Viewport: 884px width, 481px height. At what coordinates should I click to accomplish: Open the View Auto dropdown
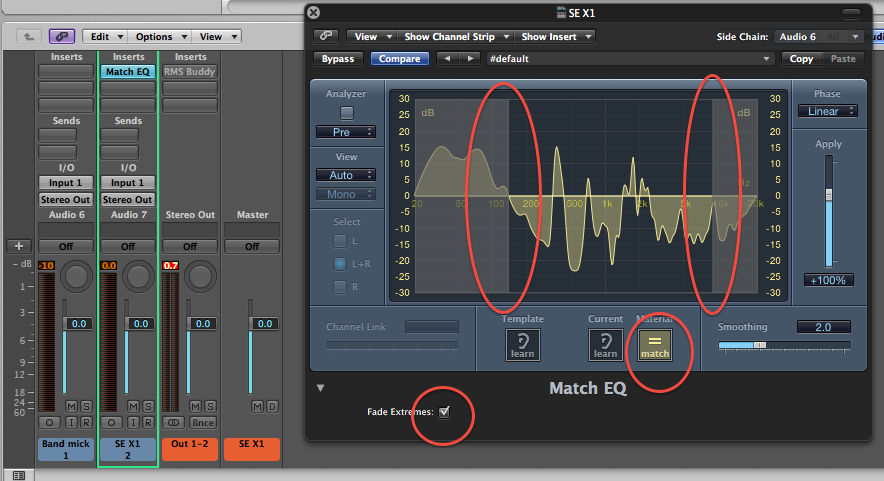[x=346, y=175]
